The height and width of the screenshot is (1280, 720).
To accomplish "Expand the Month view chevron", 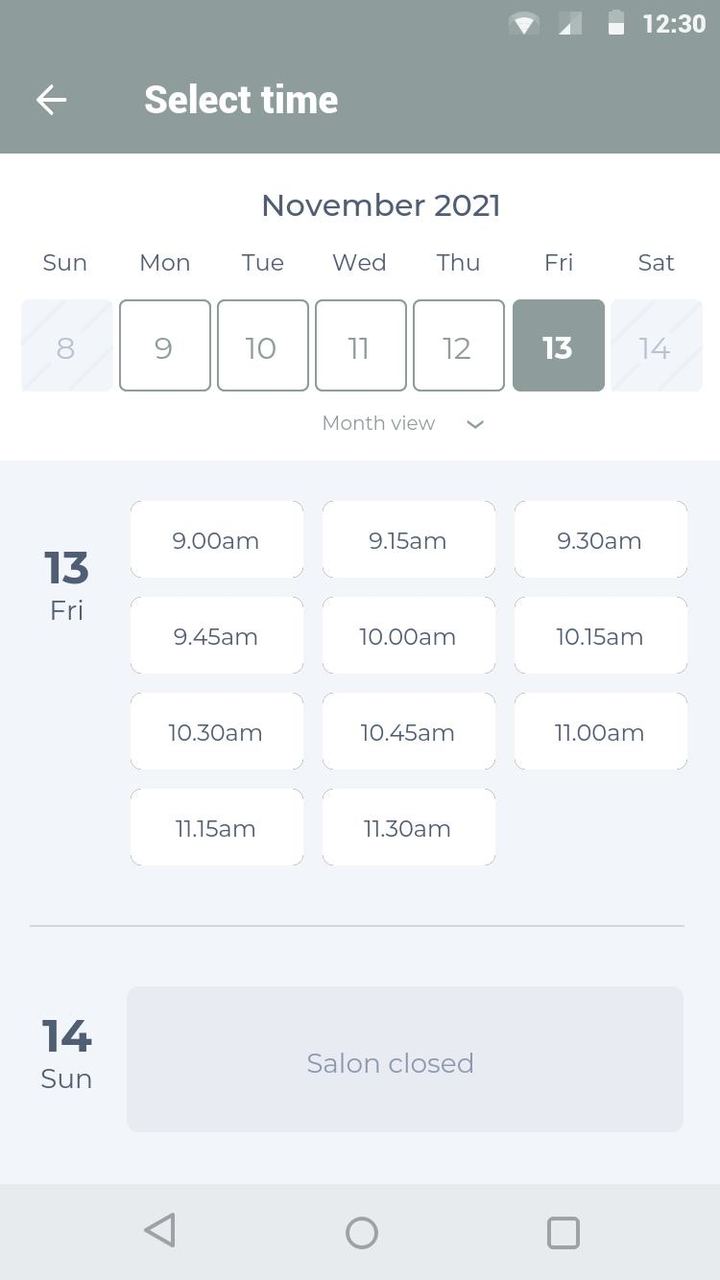I will click(x=476, y=424).
